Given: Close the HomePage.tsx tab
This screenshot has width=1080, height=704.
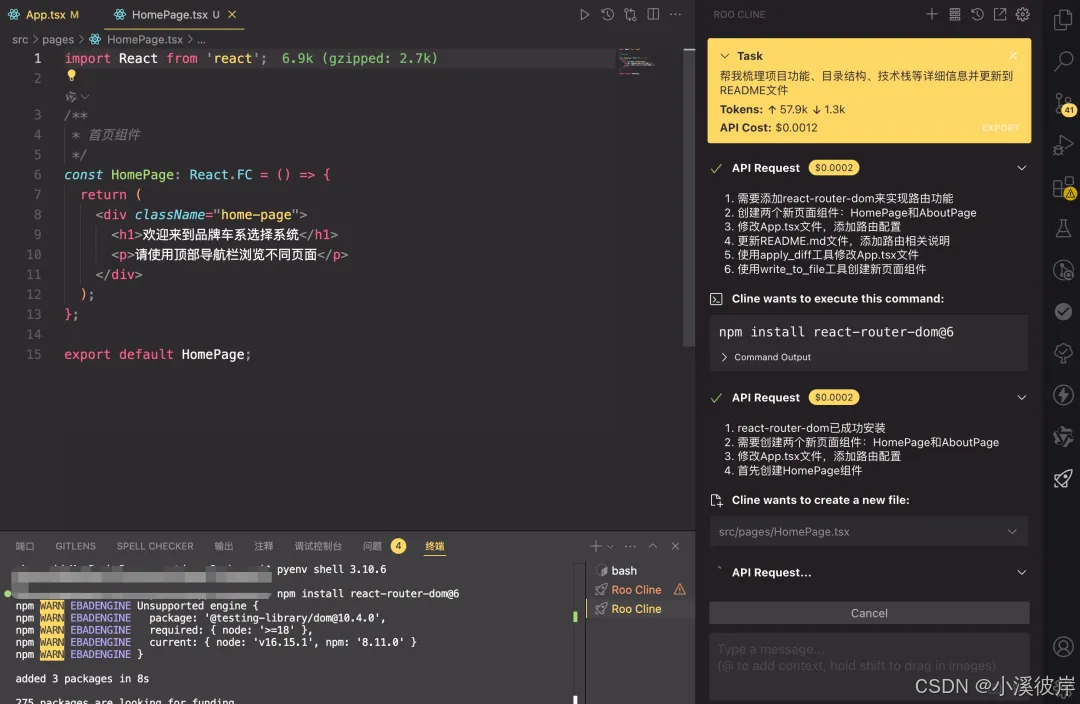Looking at the screenshot, I should [232, 14].
